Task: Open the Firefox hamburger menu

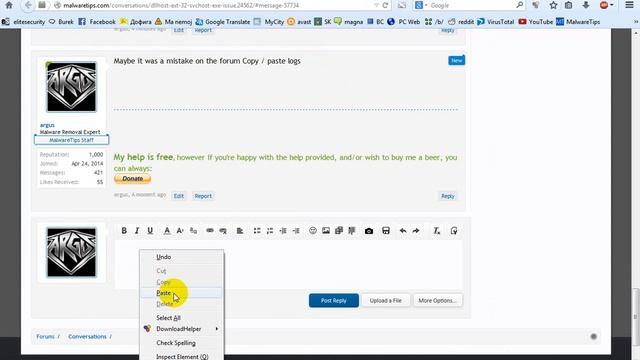Action: [630, 5]
